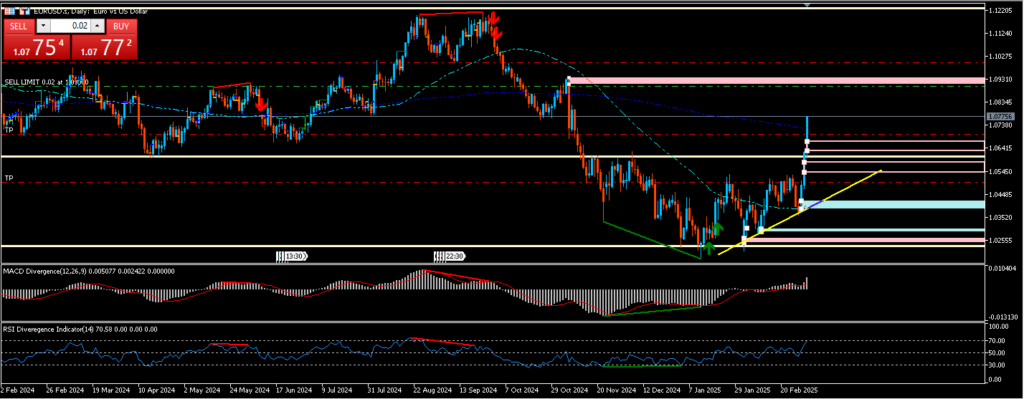Screen dimensions: 1024x399
Task: Click the 0.02 volume input field
Action: pyautogui.click(x=71, y=26)
